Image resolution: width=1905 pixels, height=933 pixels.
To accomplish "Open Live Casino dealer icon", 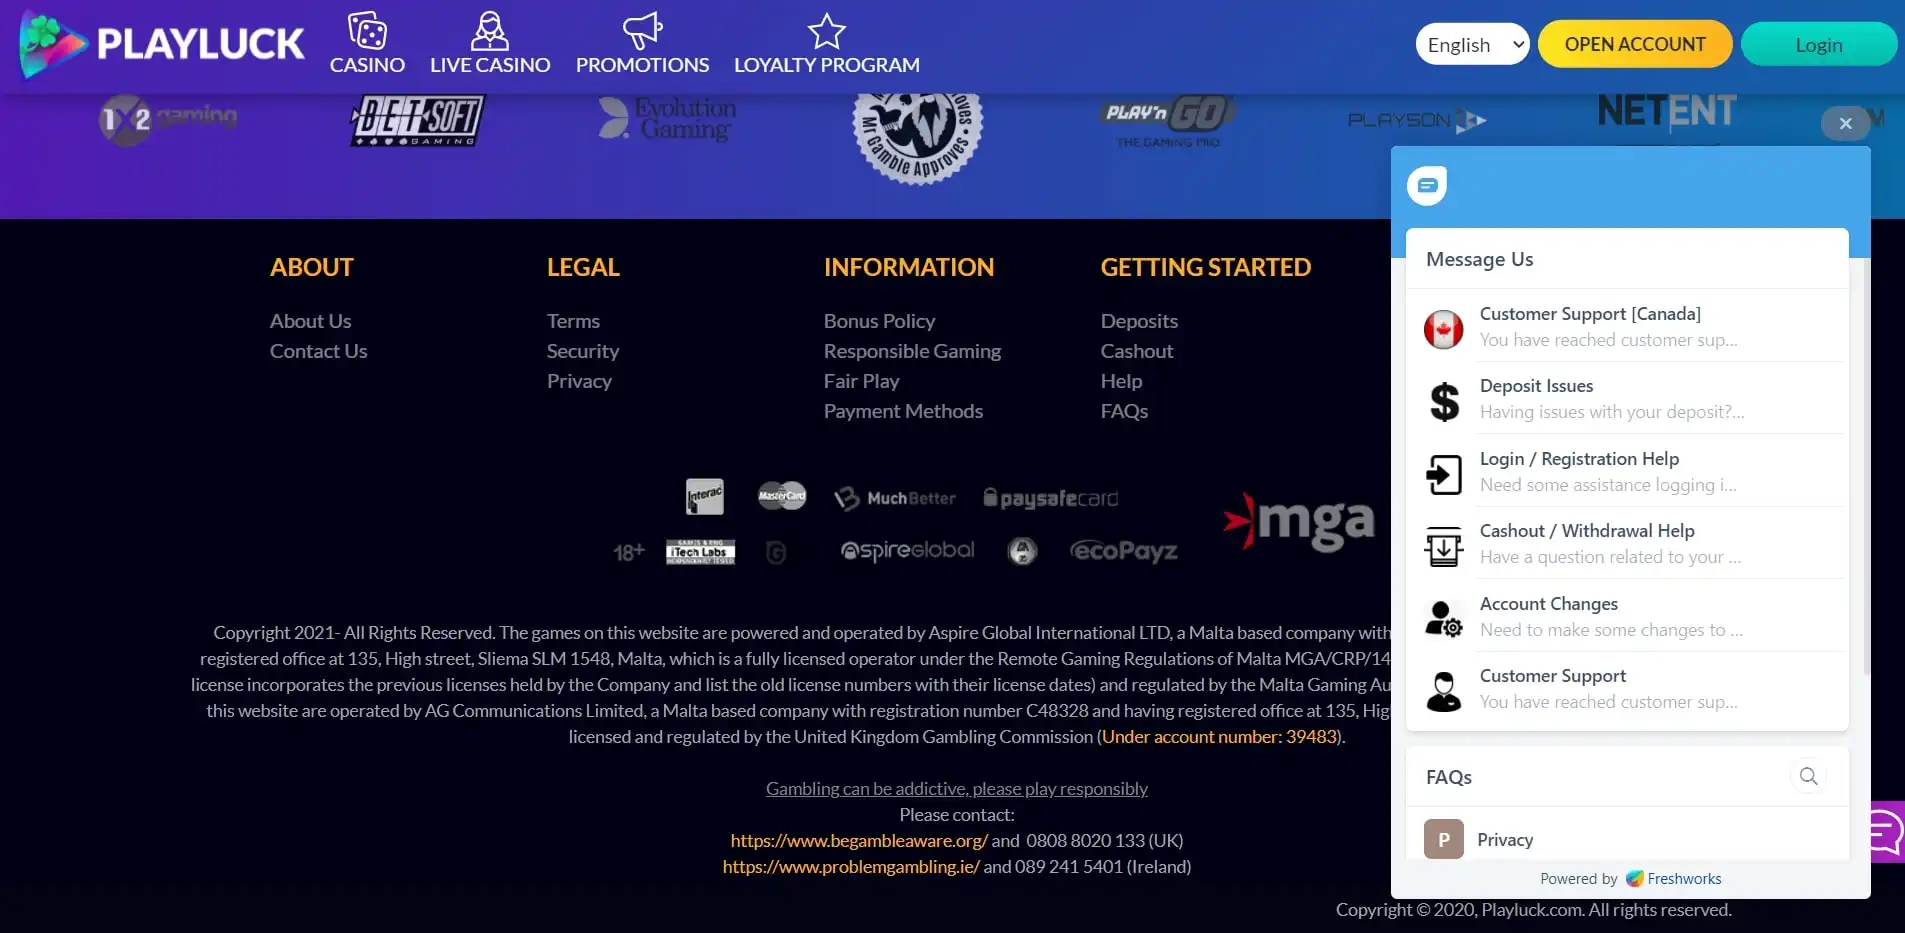I will [x=489, y=32].
